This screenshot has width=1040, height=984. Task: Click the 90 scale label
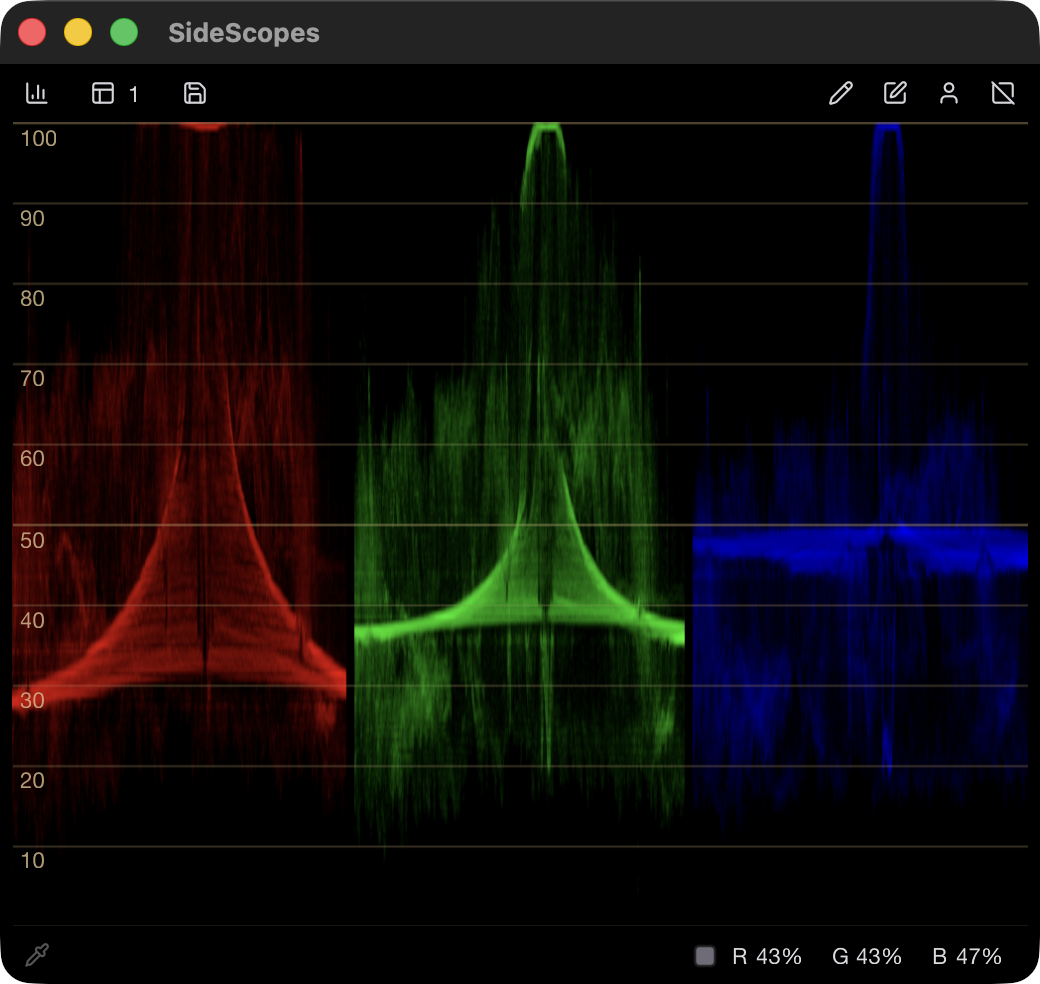32,219
